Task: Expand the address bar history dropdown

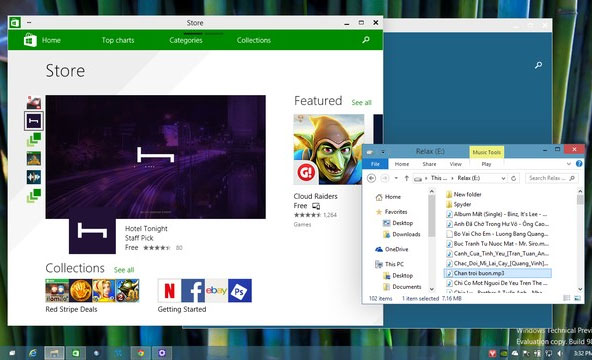Action: point(503,178)
